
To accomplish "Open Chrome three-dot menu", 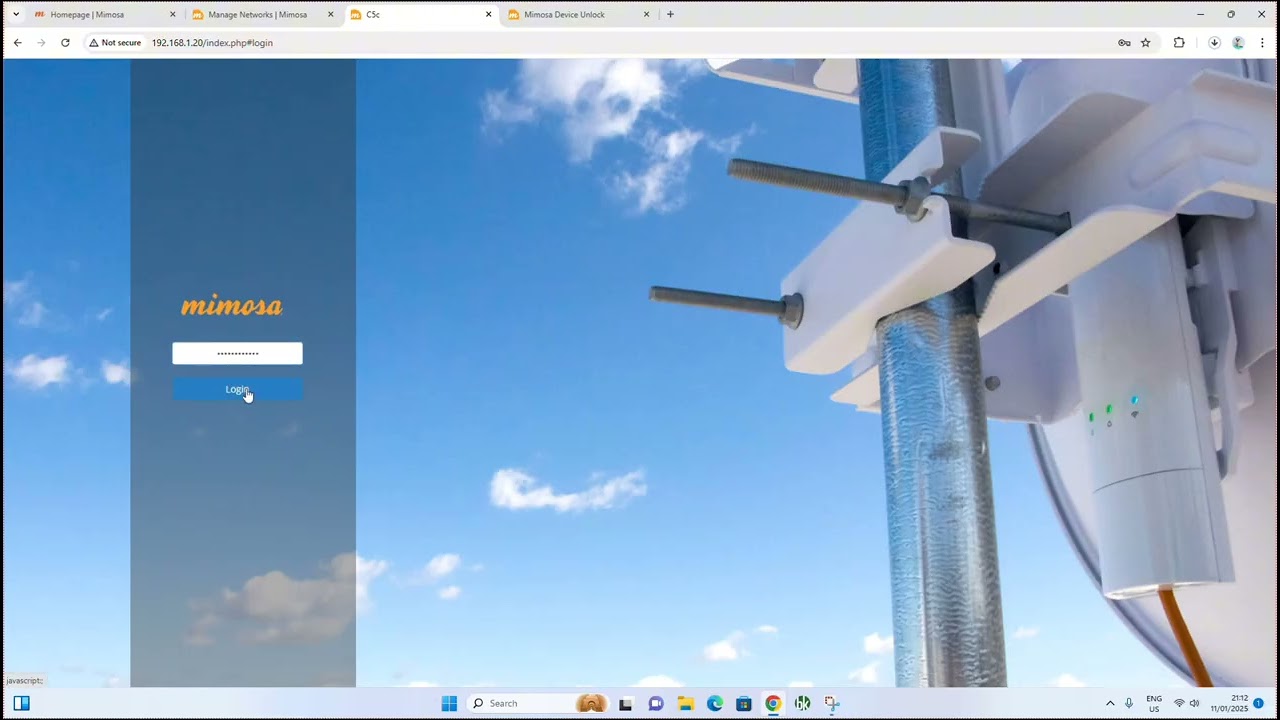I will pyautogui.click(x=1262, y=43).
